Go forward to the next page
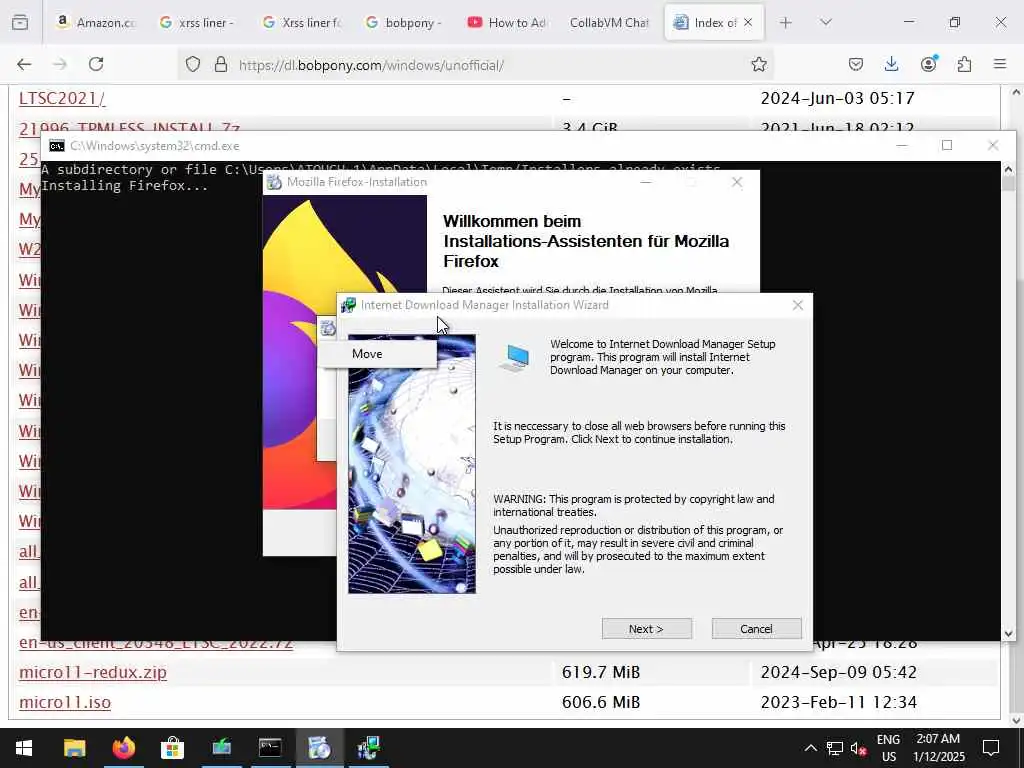This screenshot has width=1024, height=768. point(60,64)
